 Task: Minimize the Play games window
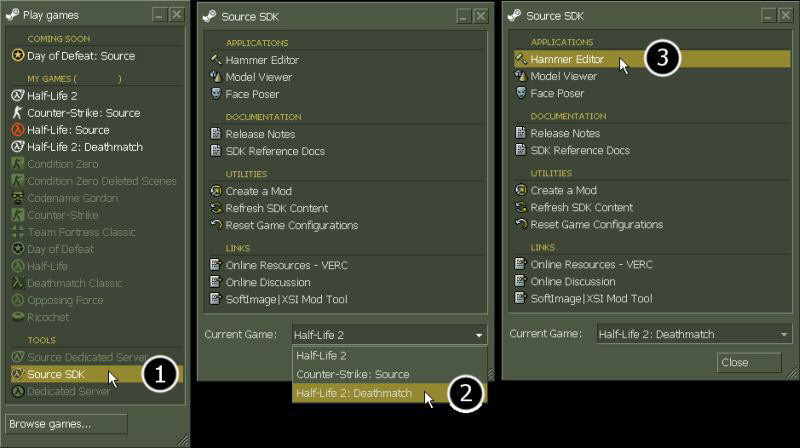[160, 15]
